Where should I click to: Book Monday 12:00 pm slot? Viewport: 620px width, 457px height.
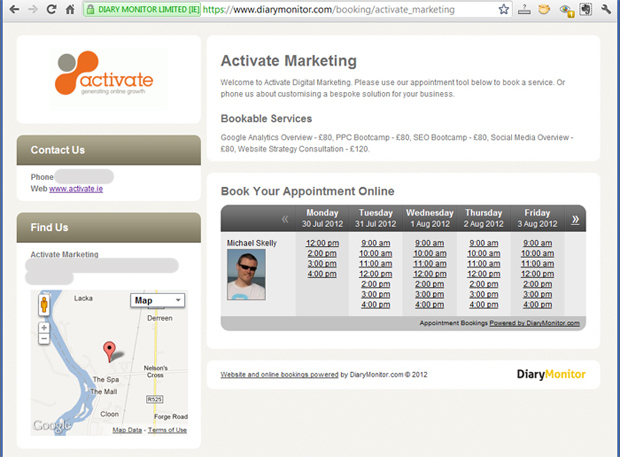click(x=322, y=243)
